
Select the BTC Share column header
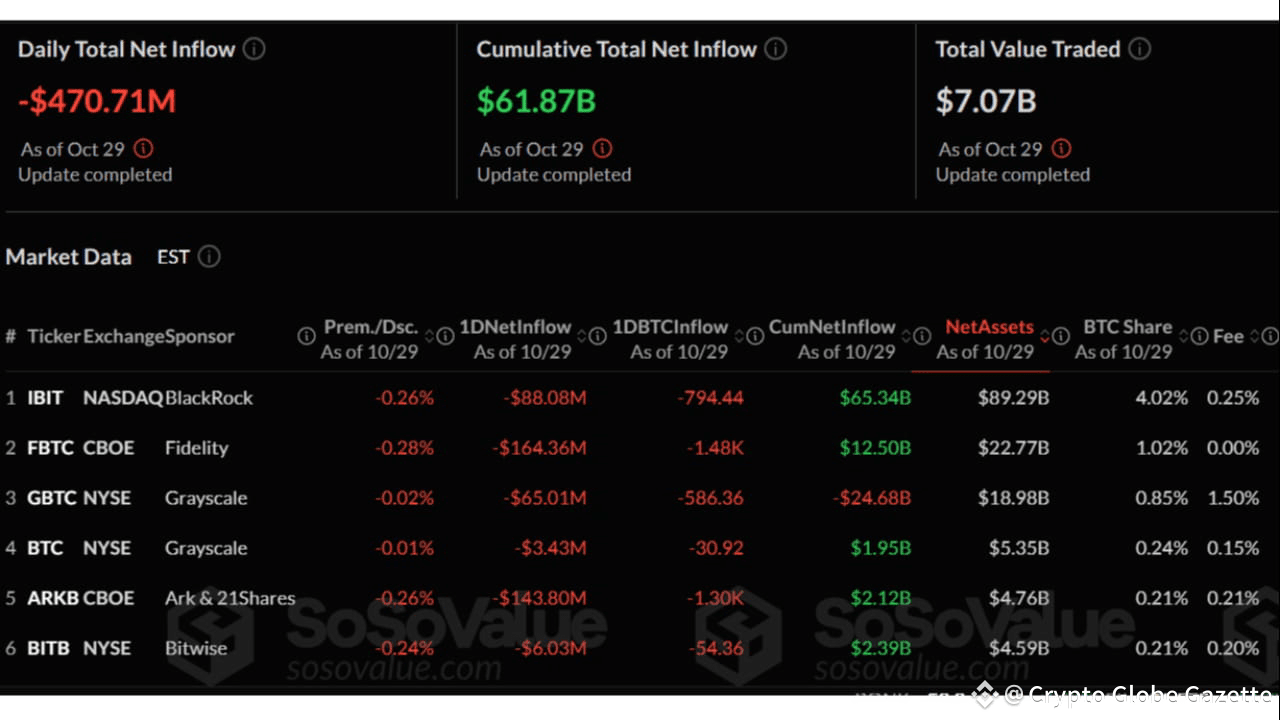[1127, 327]
